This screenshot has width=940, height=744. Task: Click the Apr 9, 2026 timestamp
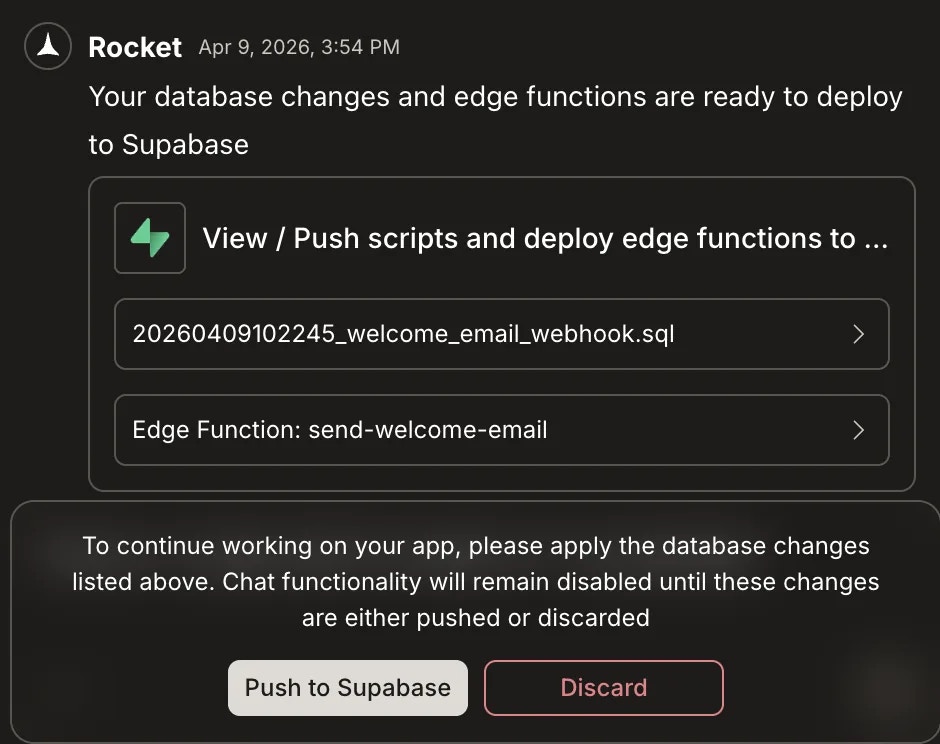[299, 47]
